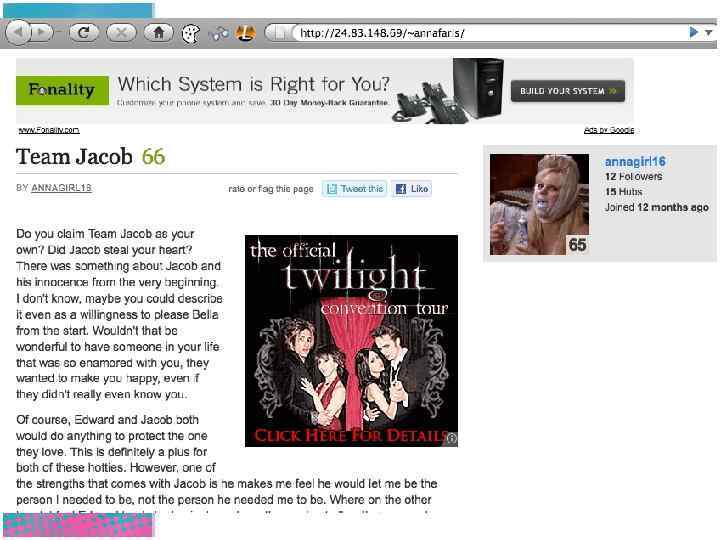This screenshot has width=720, height=540.
Task: Go forward with the browser forward arrow
Action: [x=42, y=33]
